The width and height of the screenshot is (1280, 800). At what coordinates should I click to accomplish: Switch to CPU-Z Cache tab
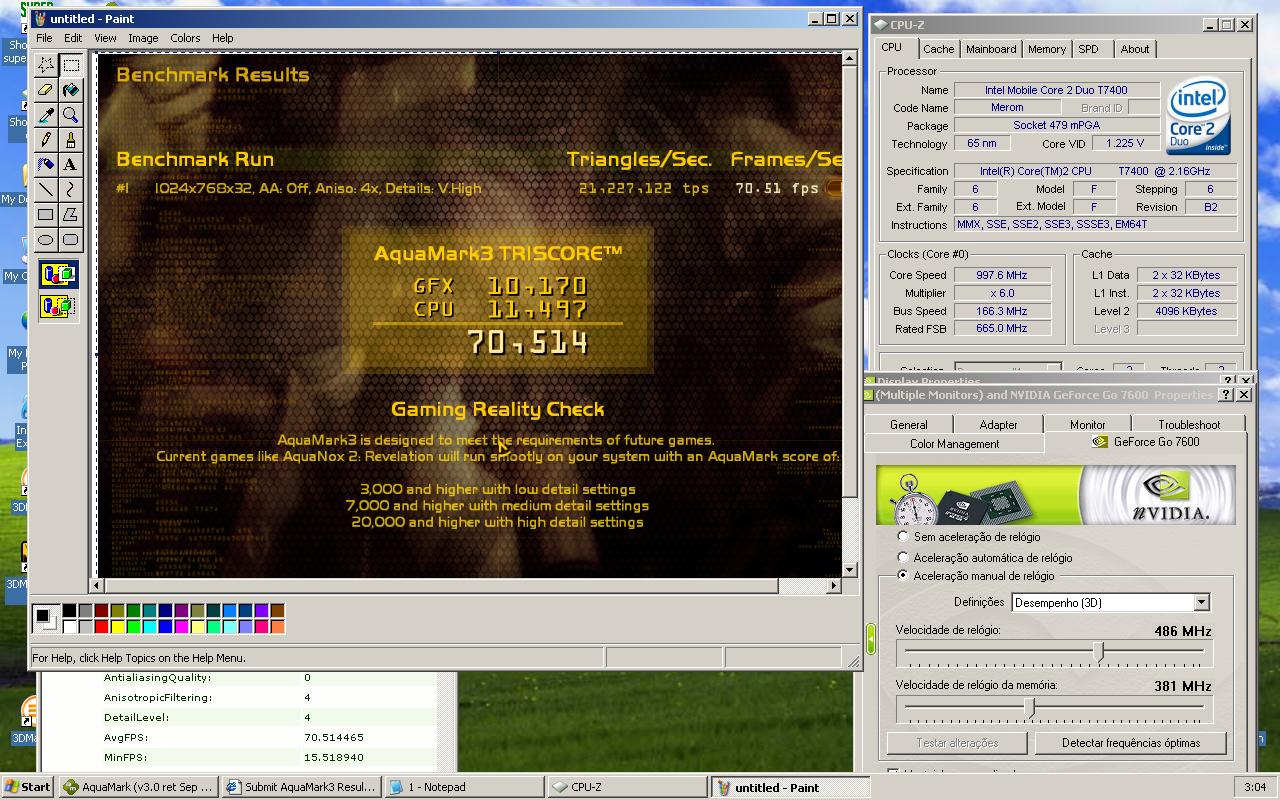[x=938, y=49]
